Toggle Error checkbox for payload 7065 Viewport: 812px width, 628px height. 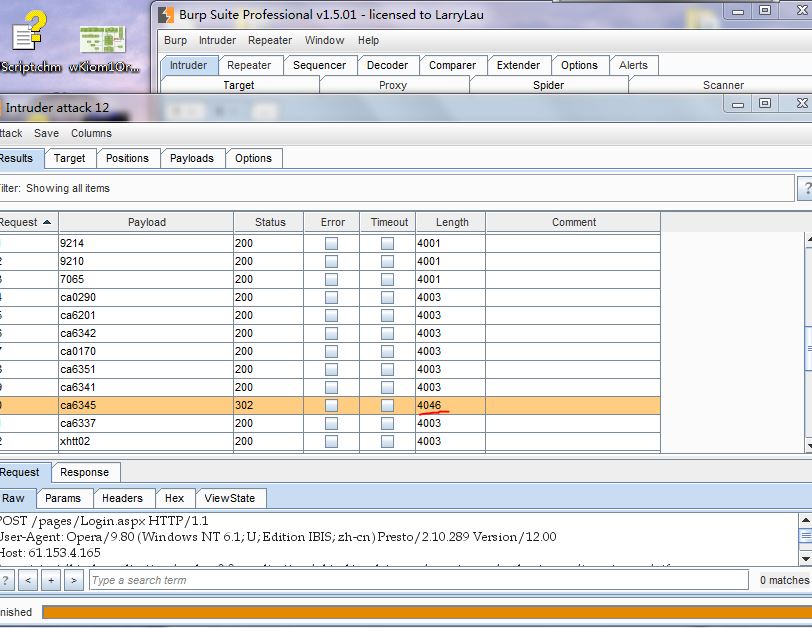tap(331, 280)
